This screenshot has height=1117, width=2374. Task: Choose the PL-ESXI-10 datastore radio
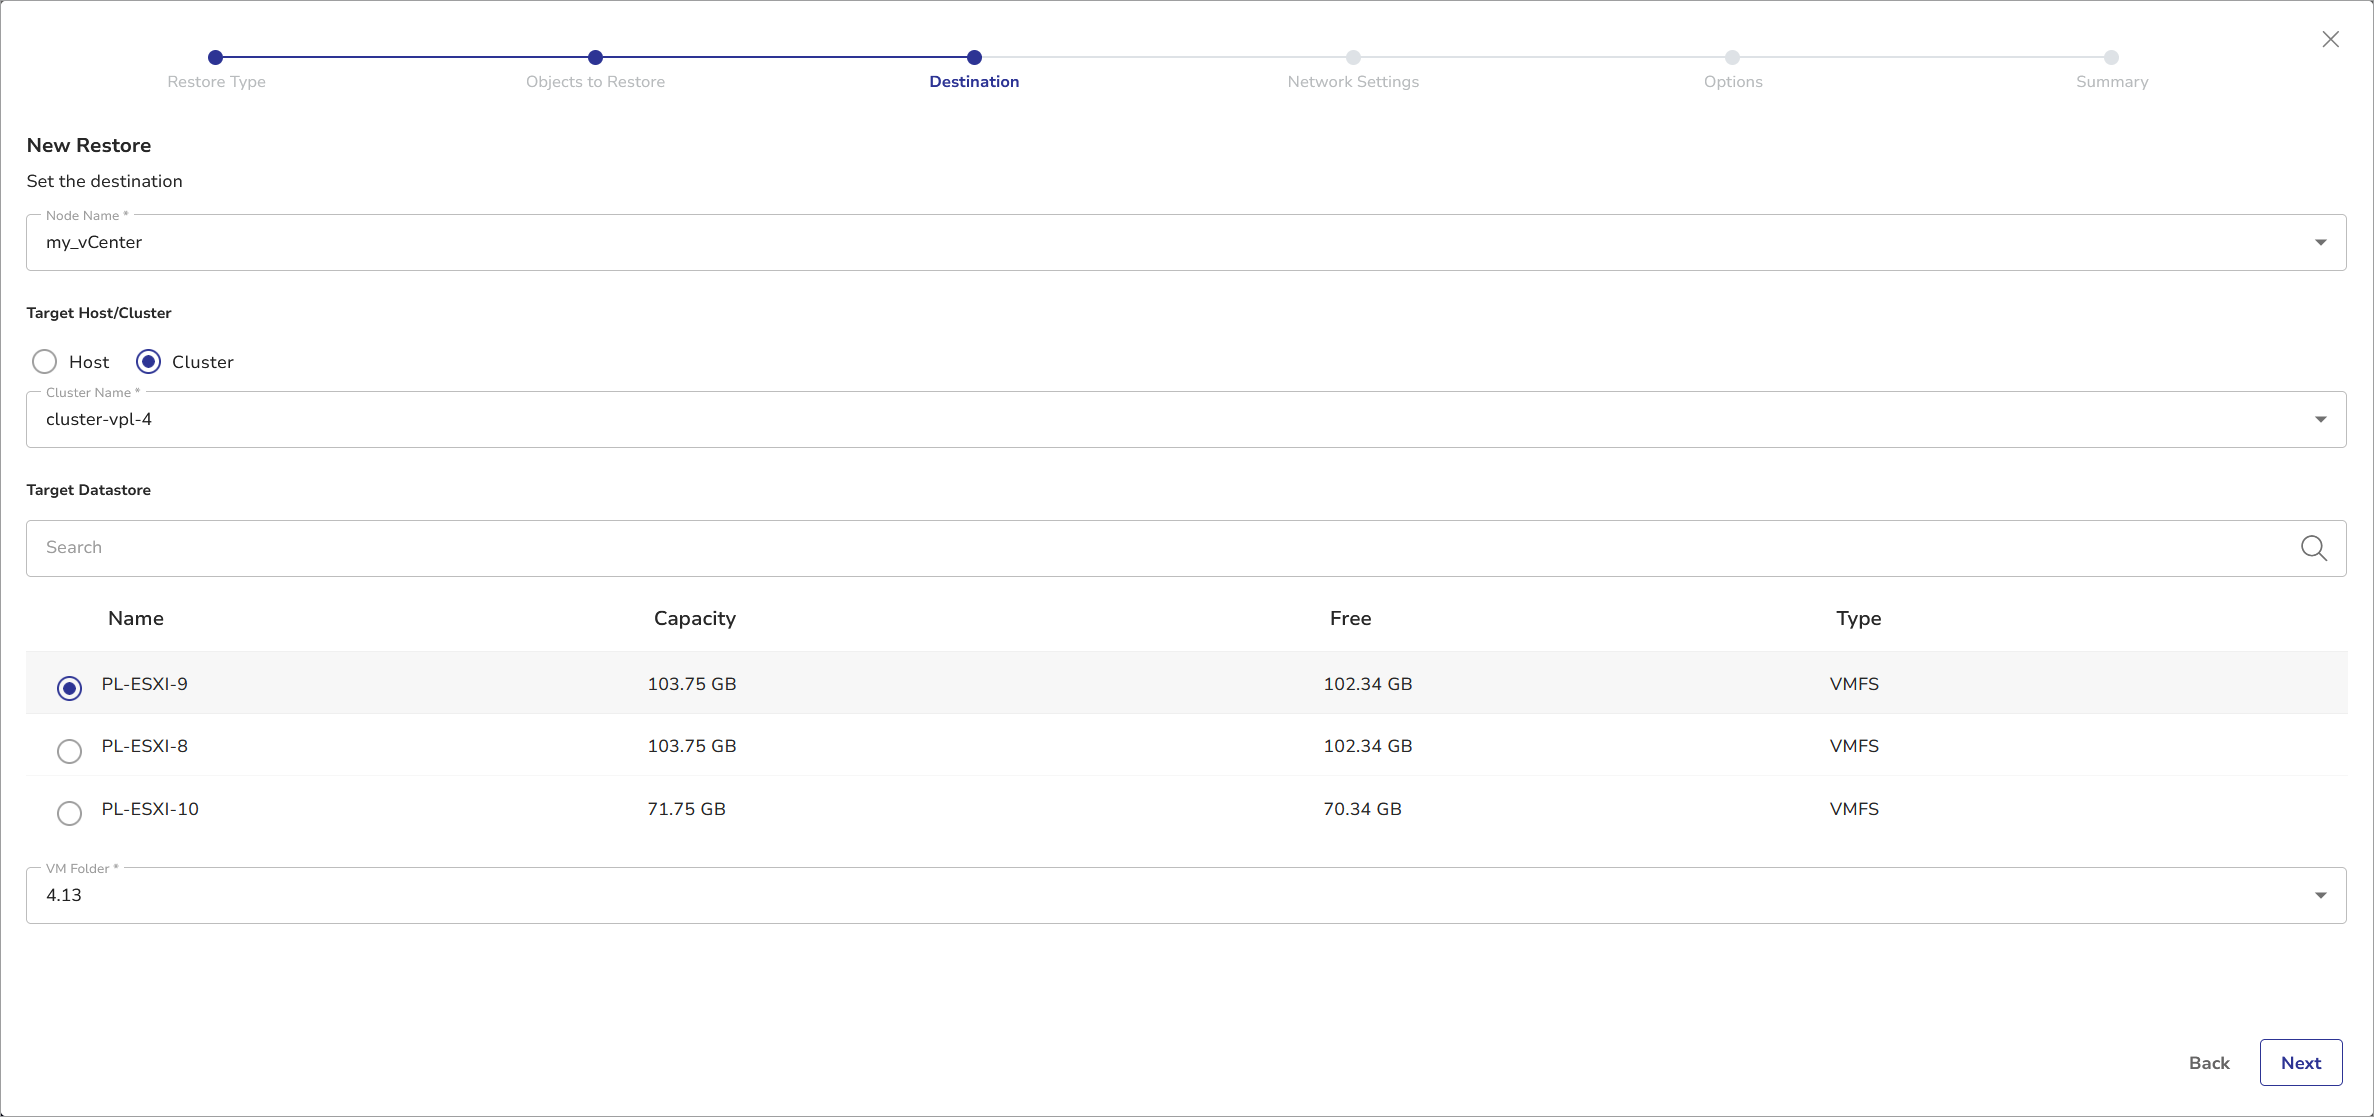point(69,813)
